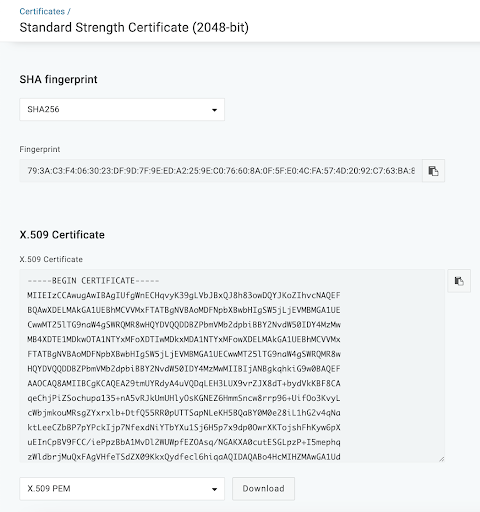Viewport: 480px width, 512px height.
Task: Open the SHA256 fingerprint dropdown
Action: click(x=122, y=109)
